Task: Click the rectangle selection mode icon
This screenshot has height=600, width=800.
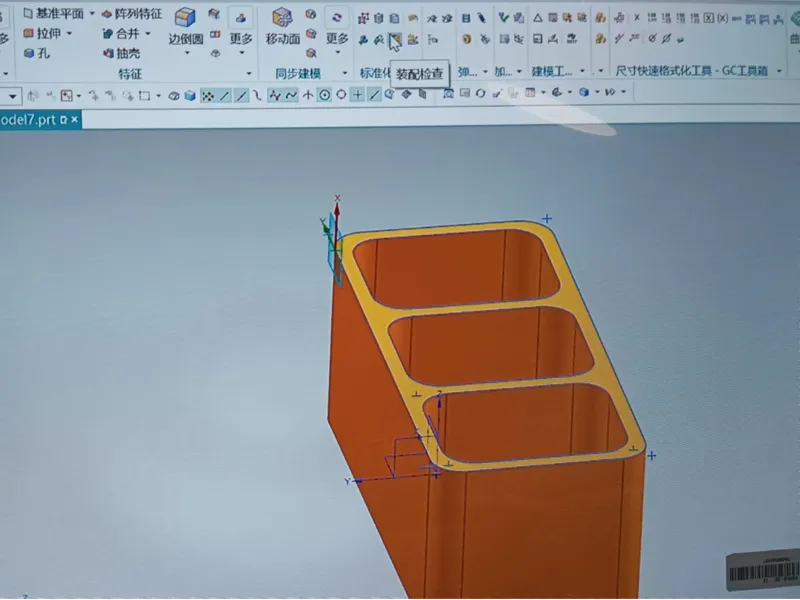Action: tap(144, 96)
